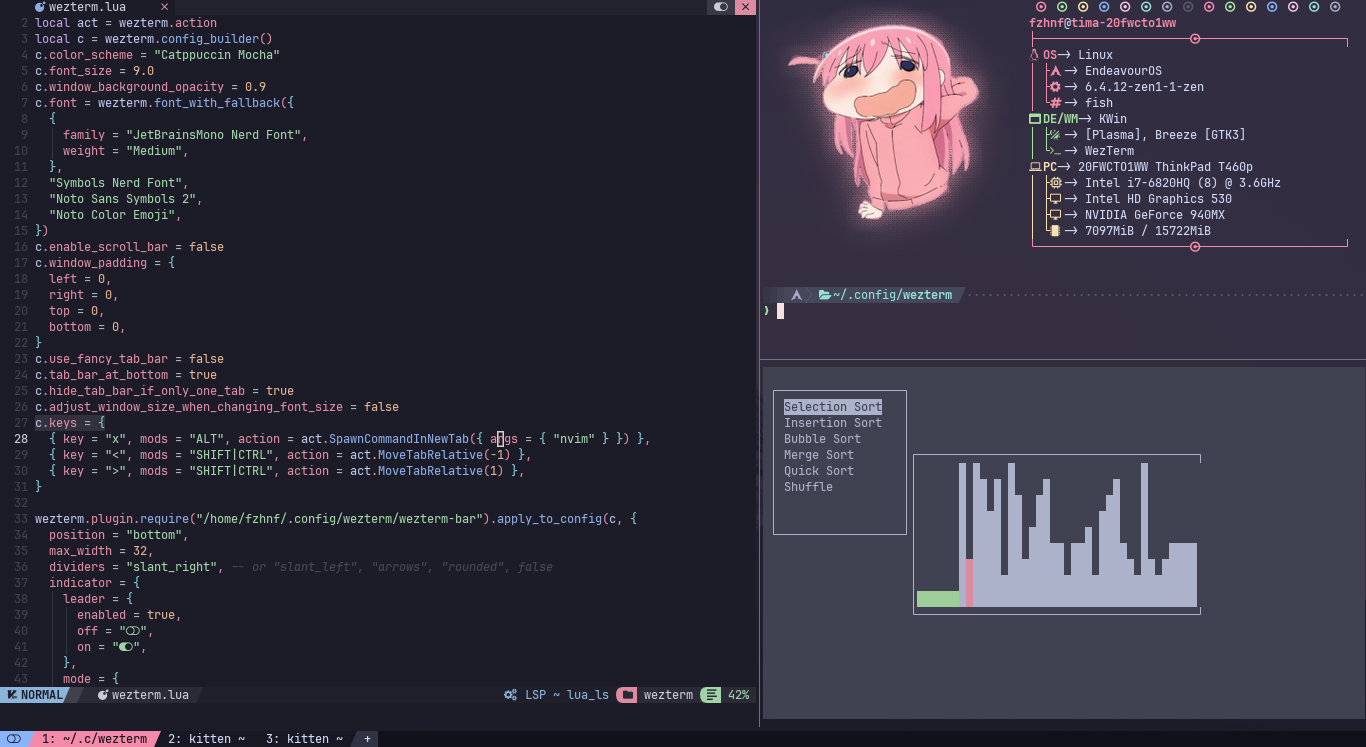Click the c.window_background_opacity = 0.9 line

pos(150,87)
